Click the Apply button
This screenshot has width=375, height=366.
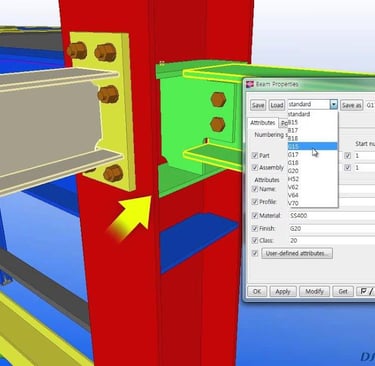(x=283, y=291)
